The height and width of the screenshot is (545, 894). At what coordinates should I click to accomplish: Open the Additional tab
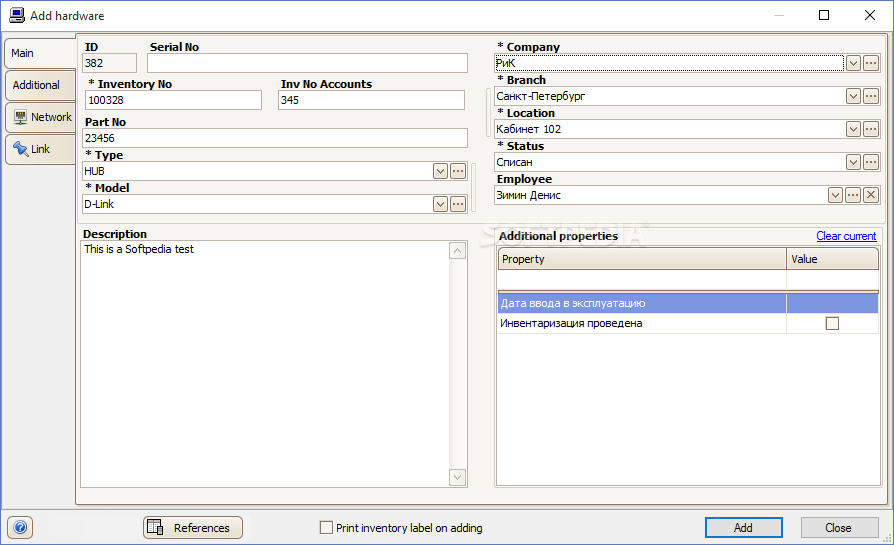(36, 85)
